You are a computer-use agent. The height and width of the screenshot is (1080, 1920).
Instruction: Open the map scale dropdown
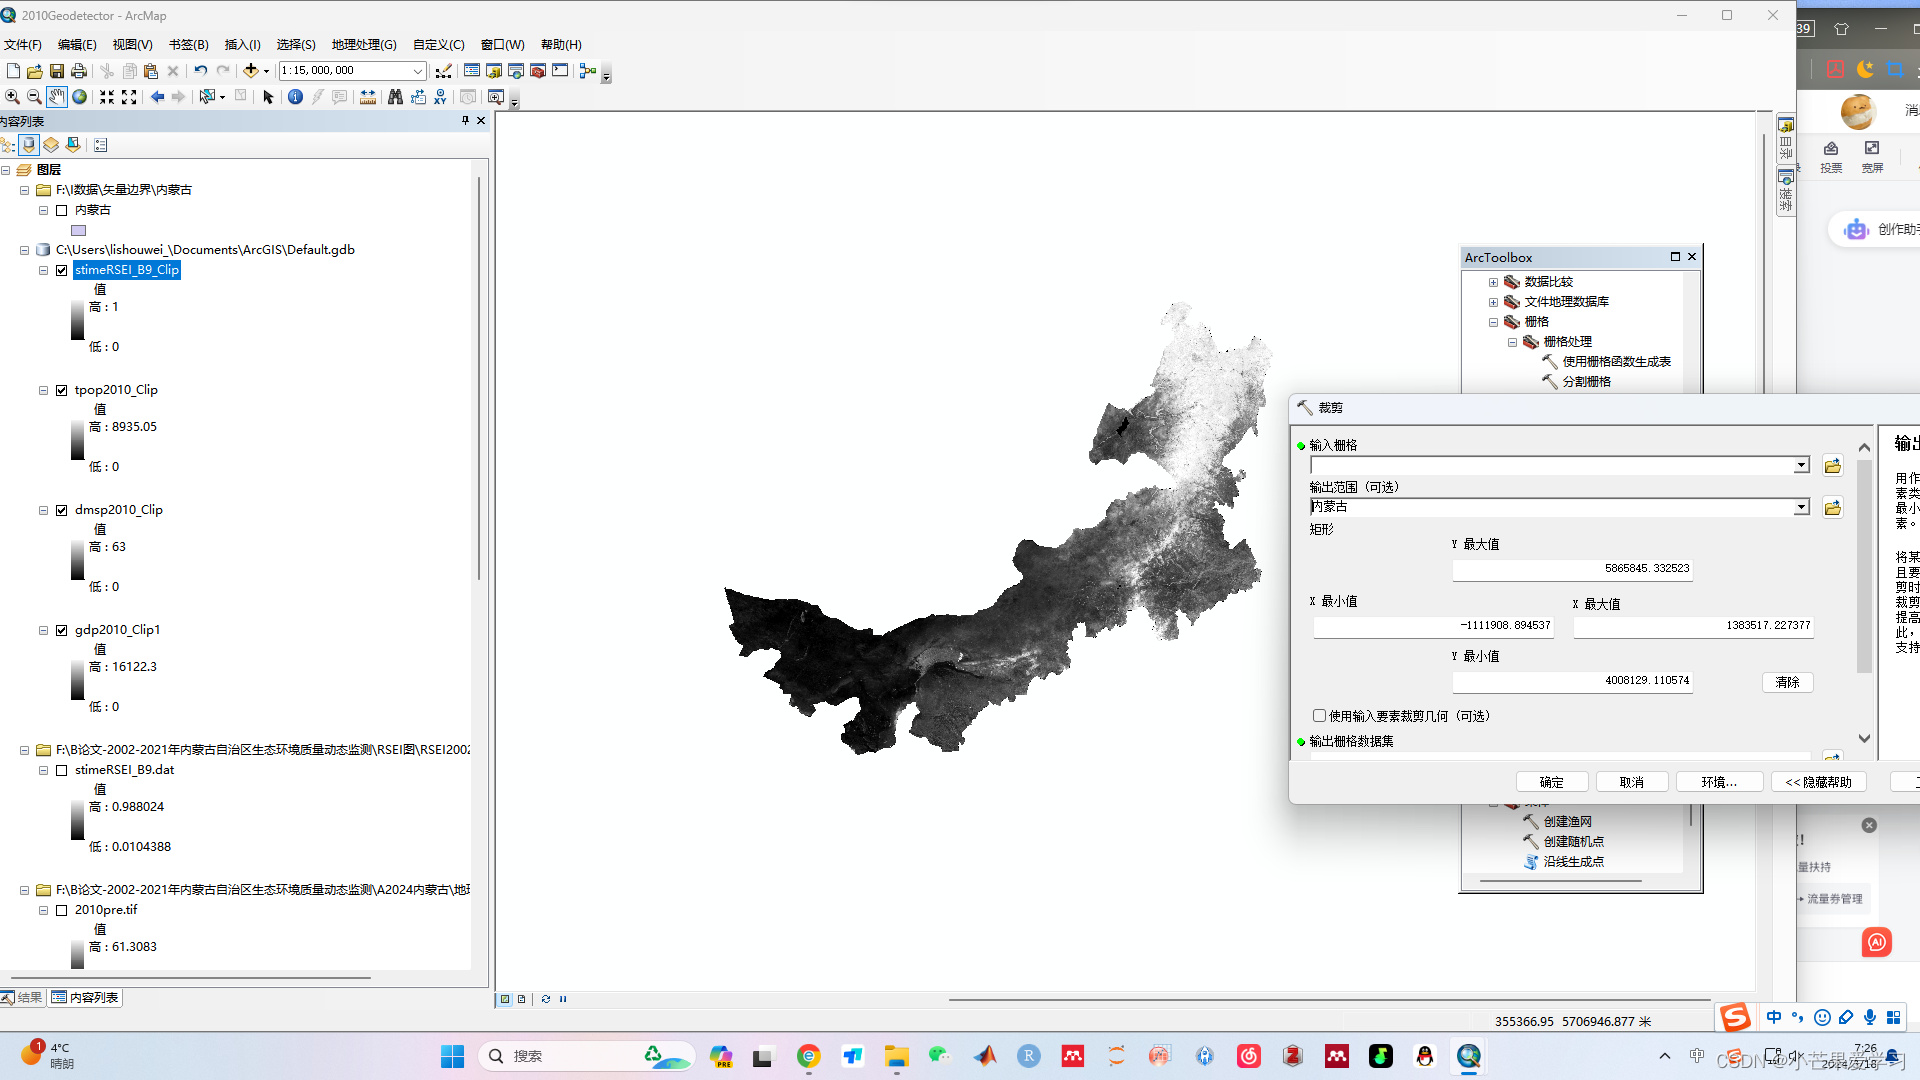click(418, 71)
